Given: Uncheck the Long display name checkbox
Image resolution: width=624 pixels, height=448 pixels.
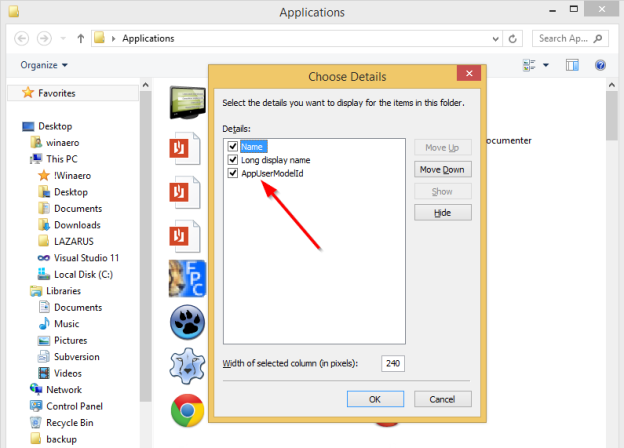Looking at the screenshot, I should [x=233, y=160].
